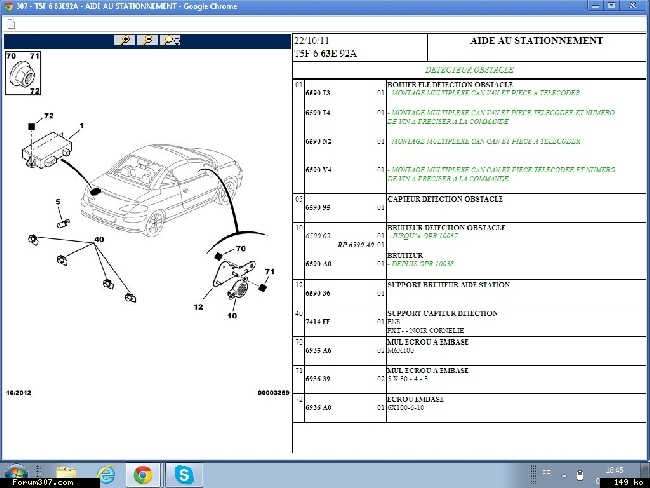Screen dimensions: 650x488
Task: Select part number 6935 A6
Action: coord(318,350)
